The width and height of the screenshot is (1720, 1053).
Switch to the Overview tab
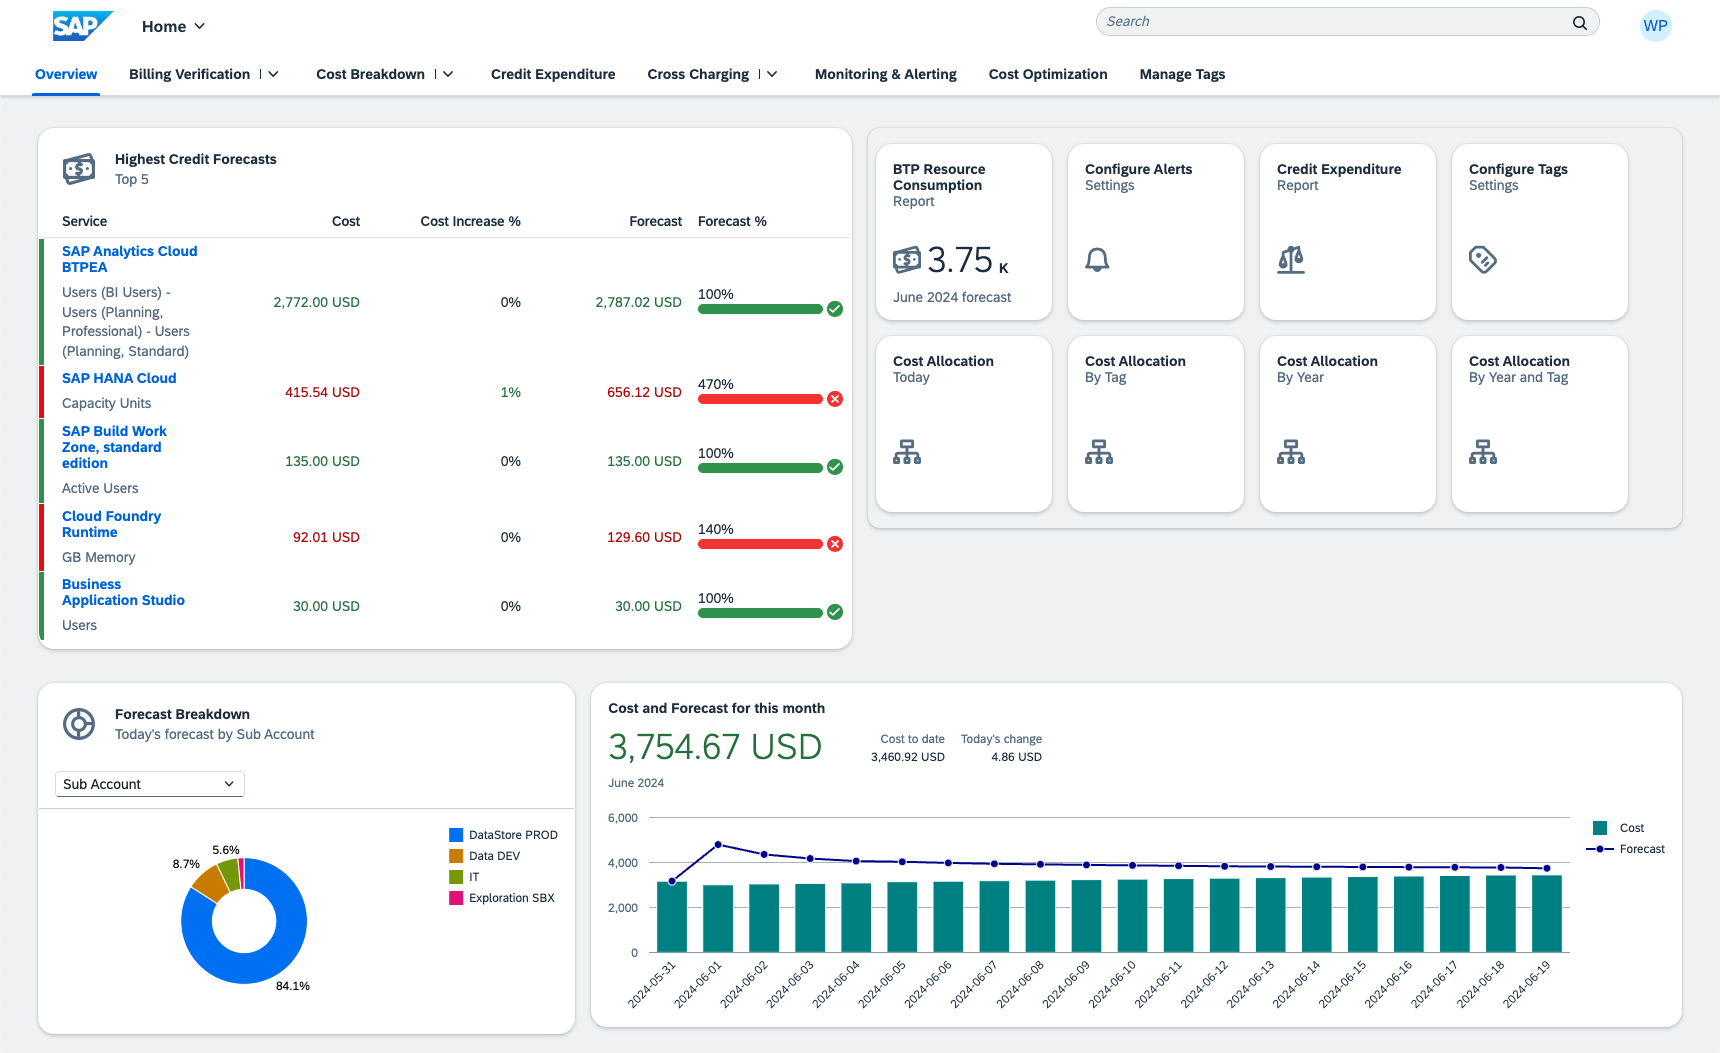[66, 74]
